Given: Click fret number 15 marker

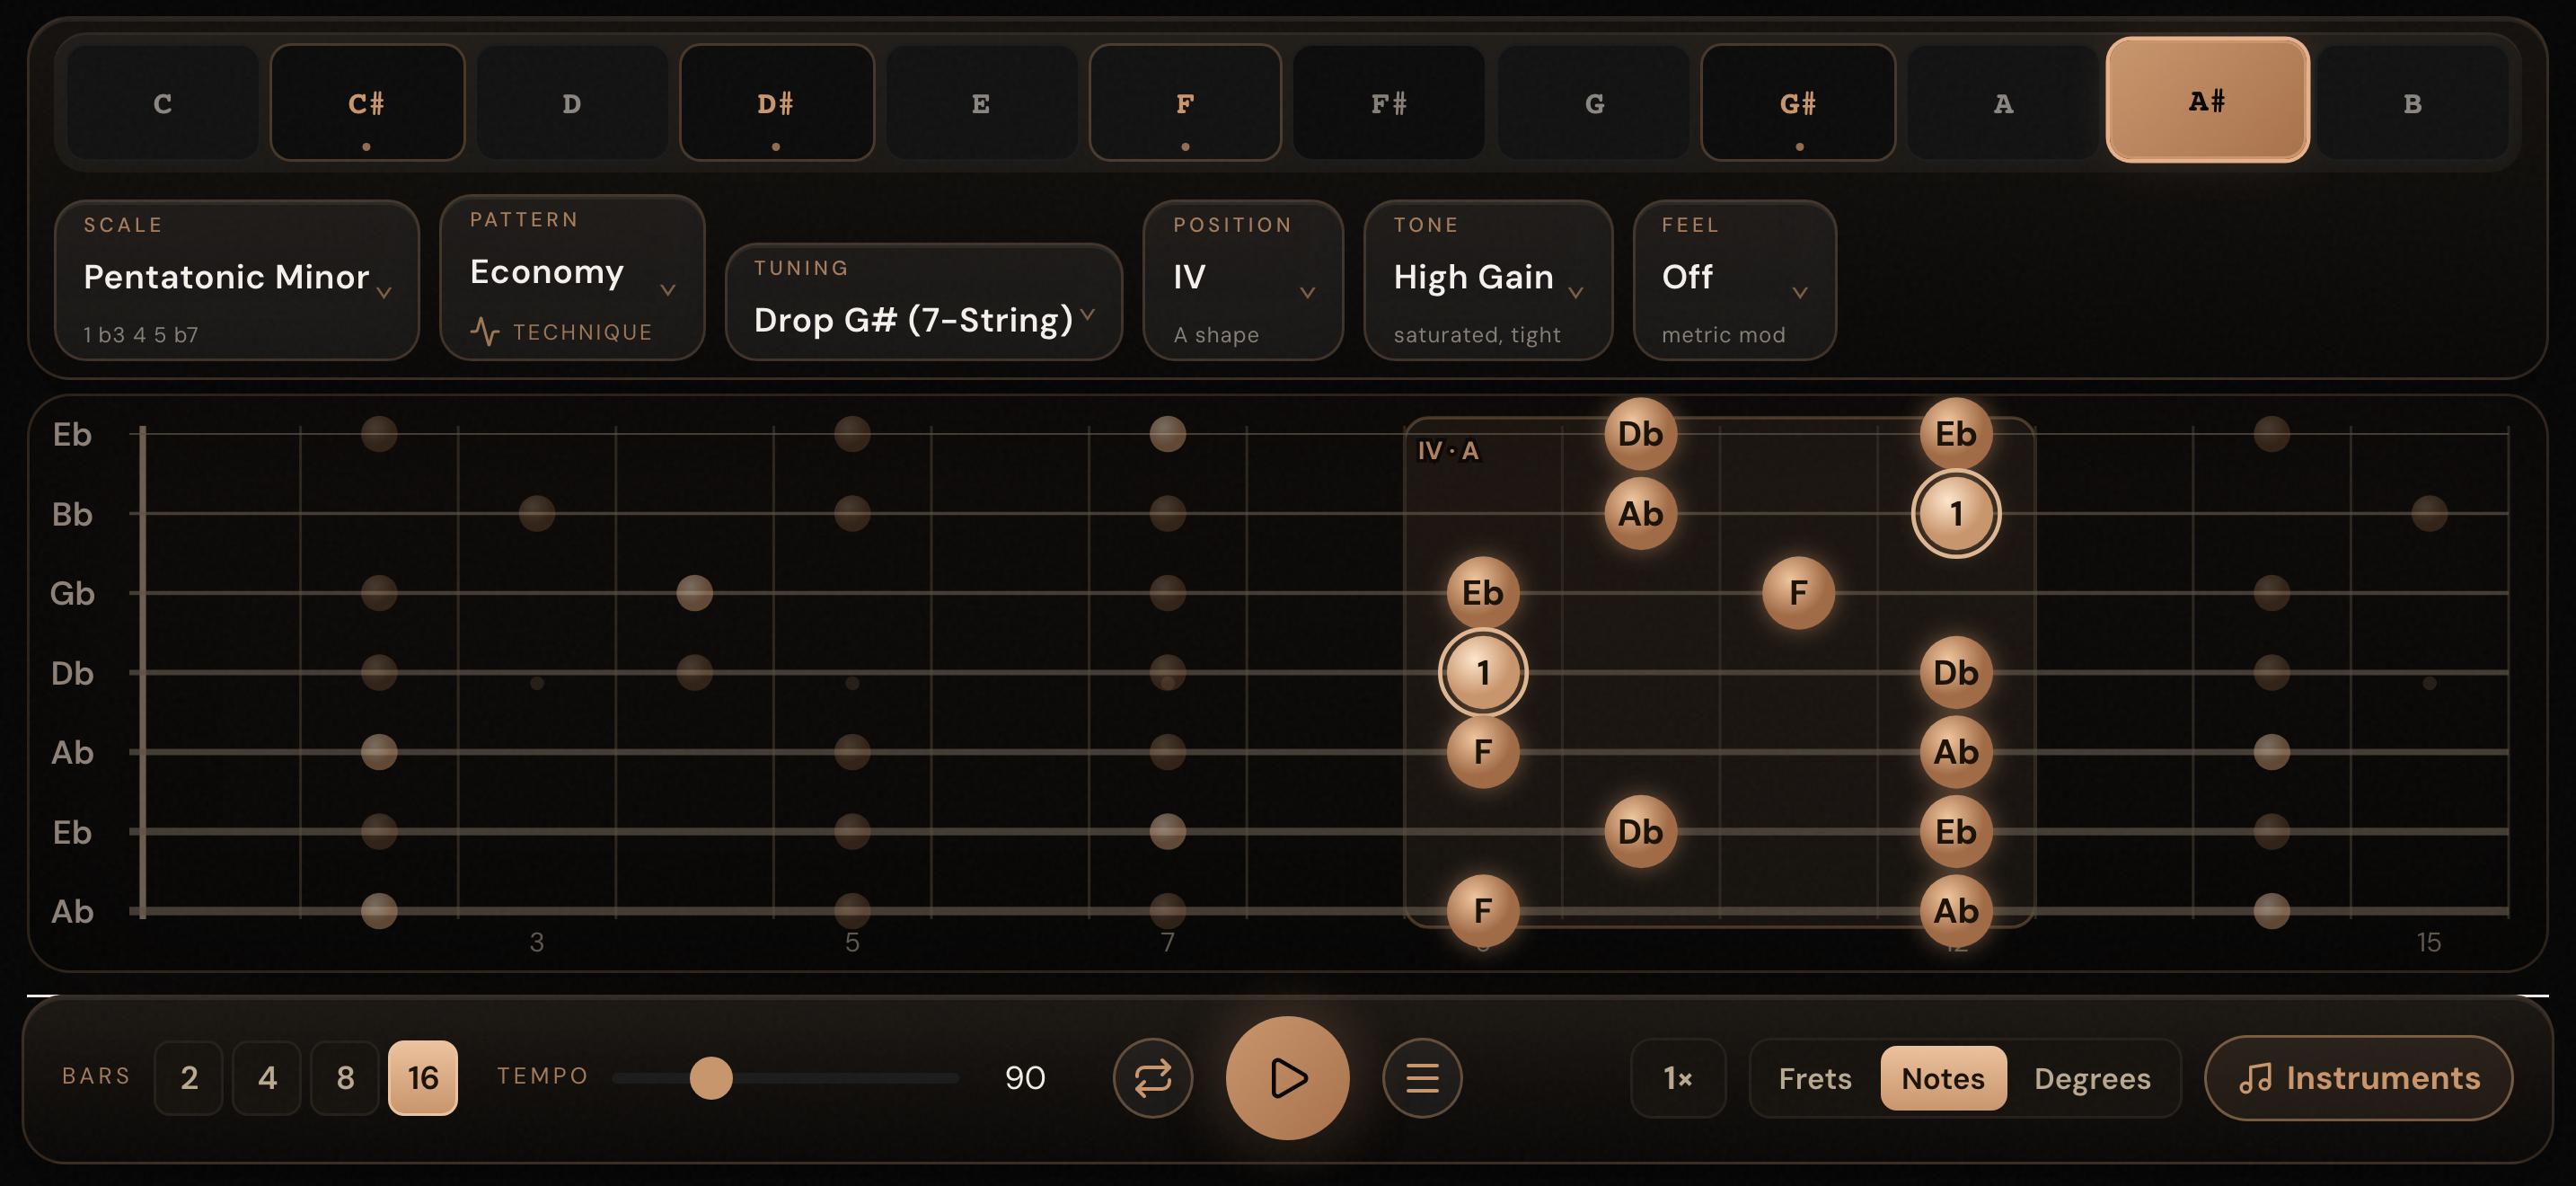Looking at the screenshot, I should point(2428,942).
